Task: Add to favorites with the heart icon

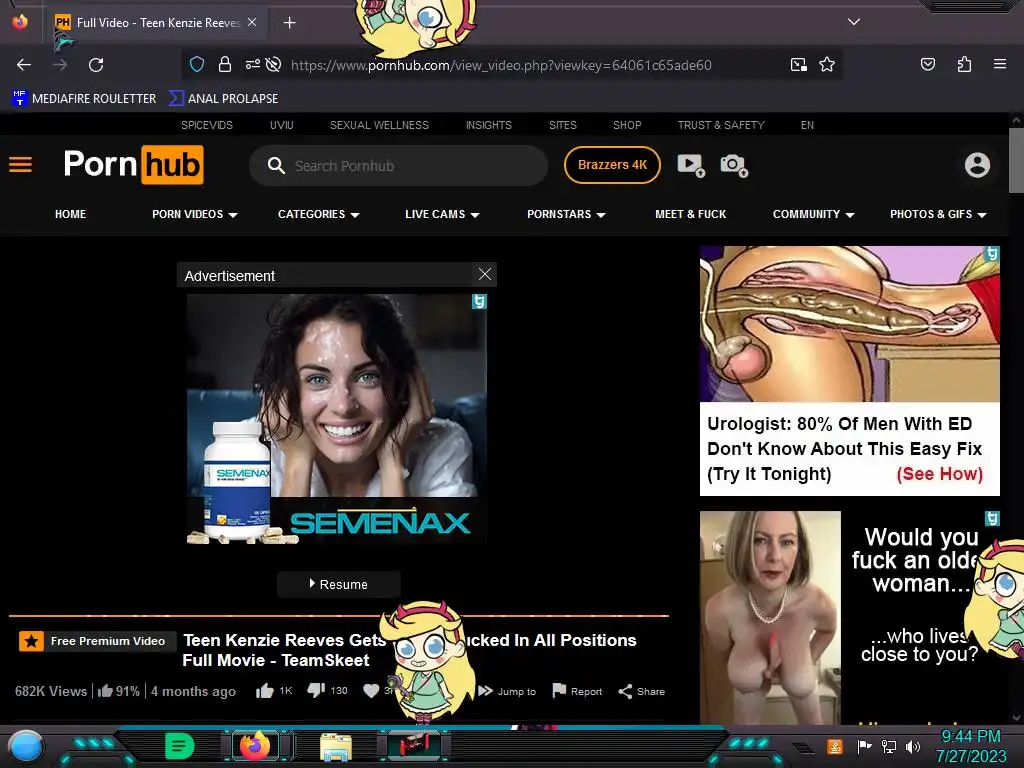Action: click(371, 691)
